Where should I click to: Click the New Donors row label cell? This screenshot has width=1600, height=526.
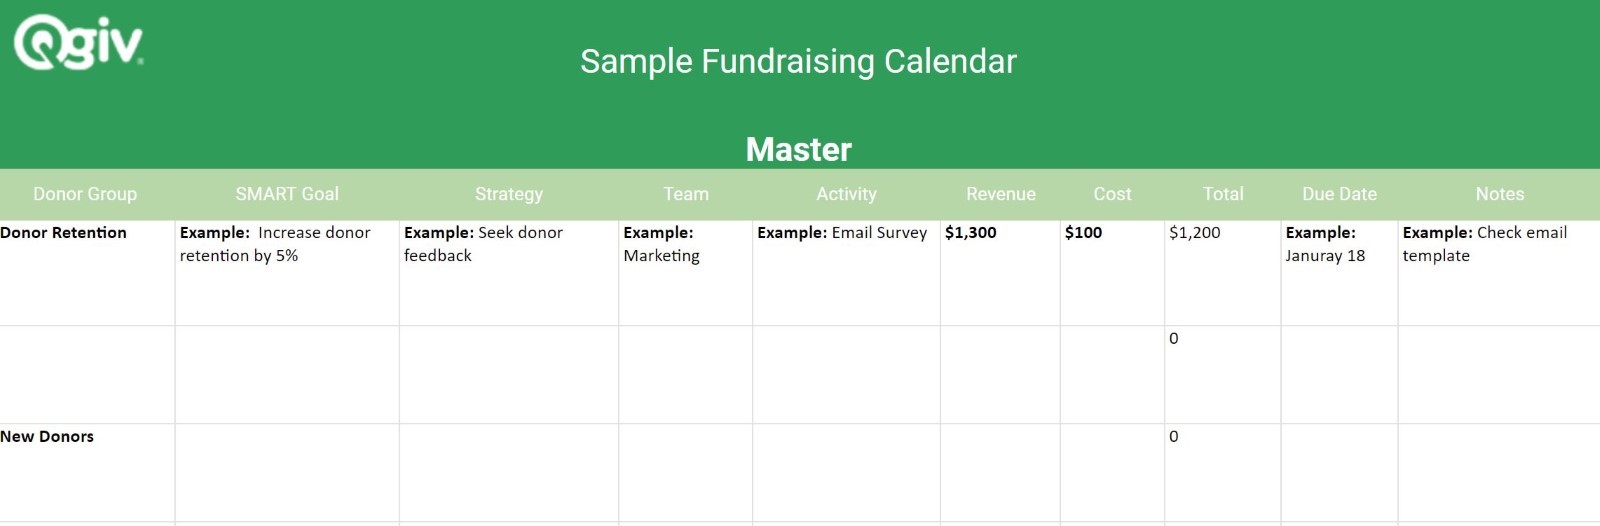point(87,472)
